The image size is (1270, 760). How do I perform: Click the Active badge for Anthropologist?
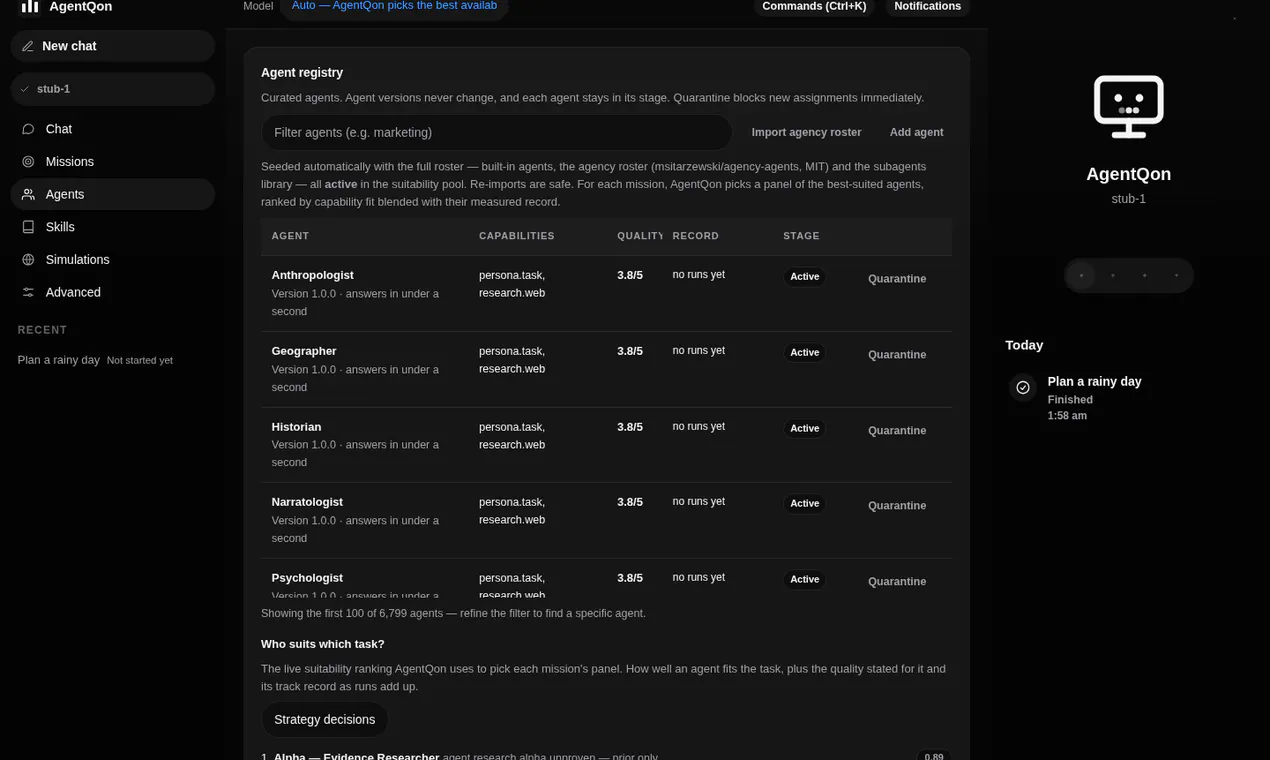(x=805, y=277)
